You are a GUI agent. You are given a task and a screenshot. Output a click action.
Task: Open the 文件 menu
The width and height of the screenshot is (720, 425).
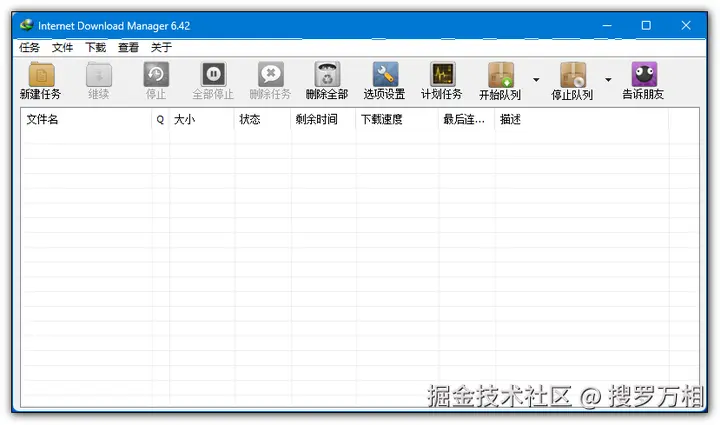point(62,47)
